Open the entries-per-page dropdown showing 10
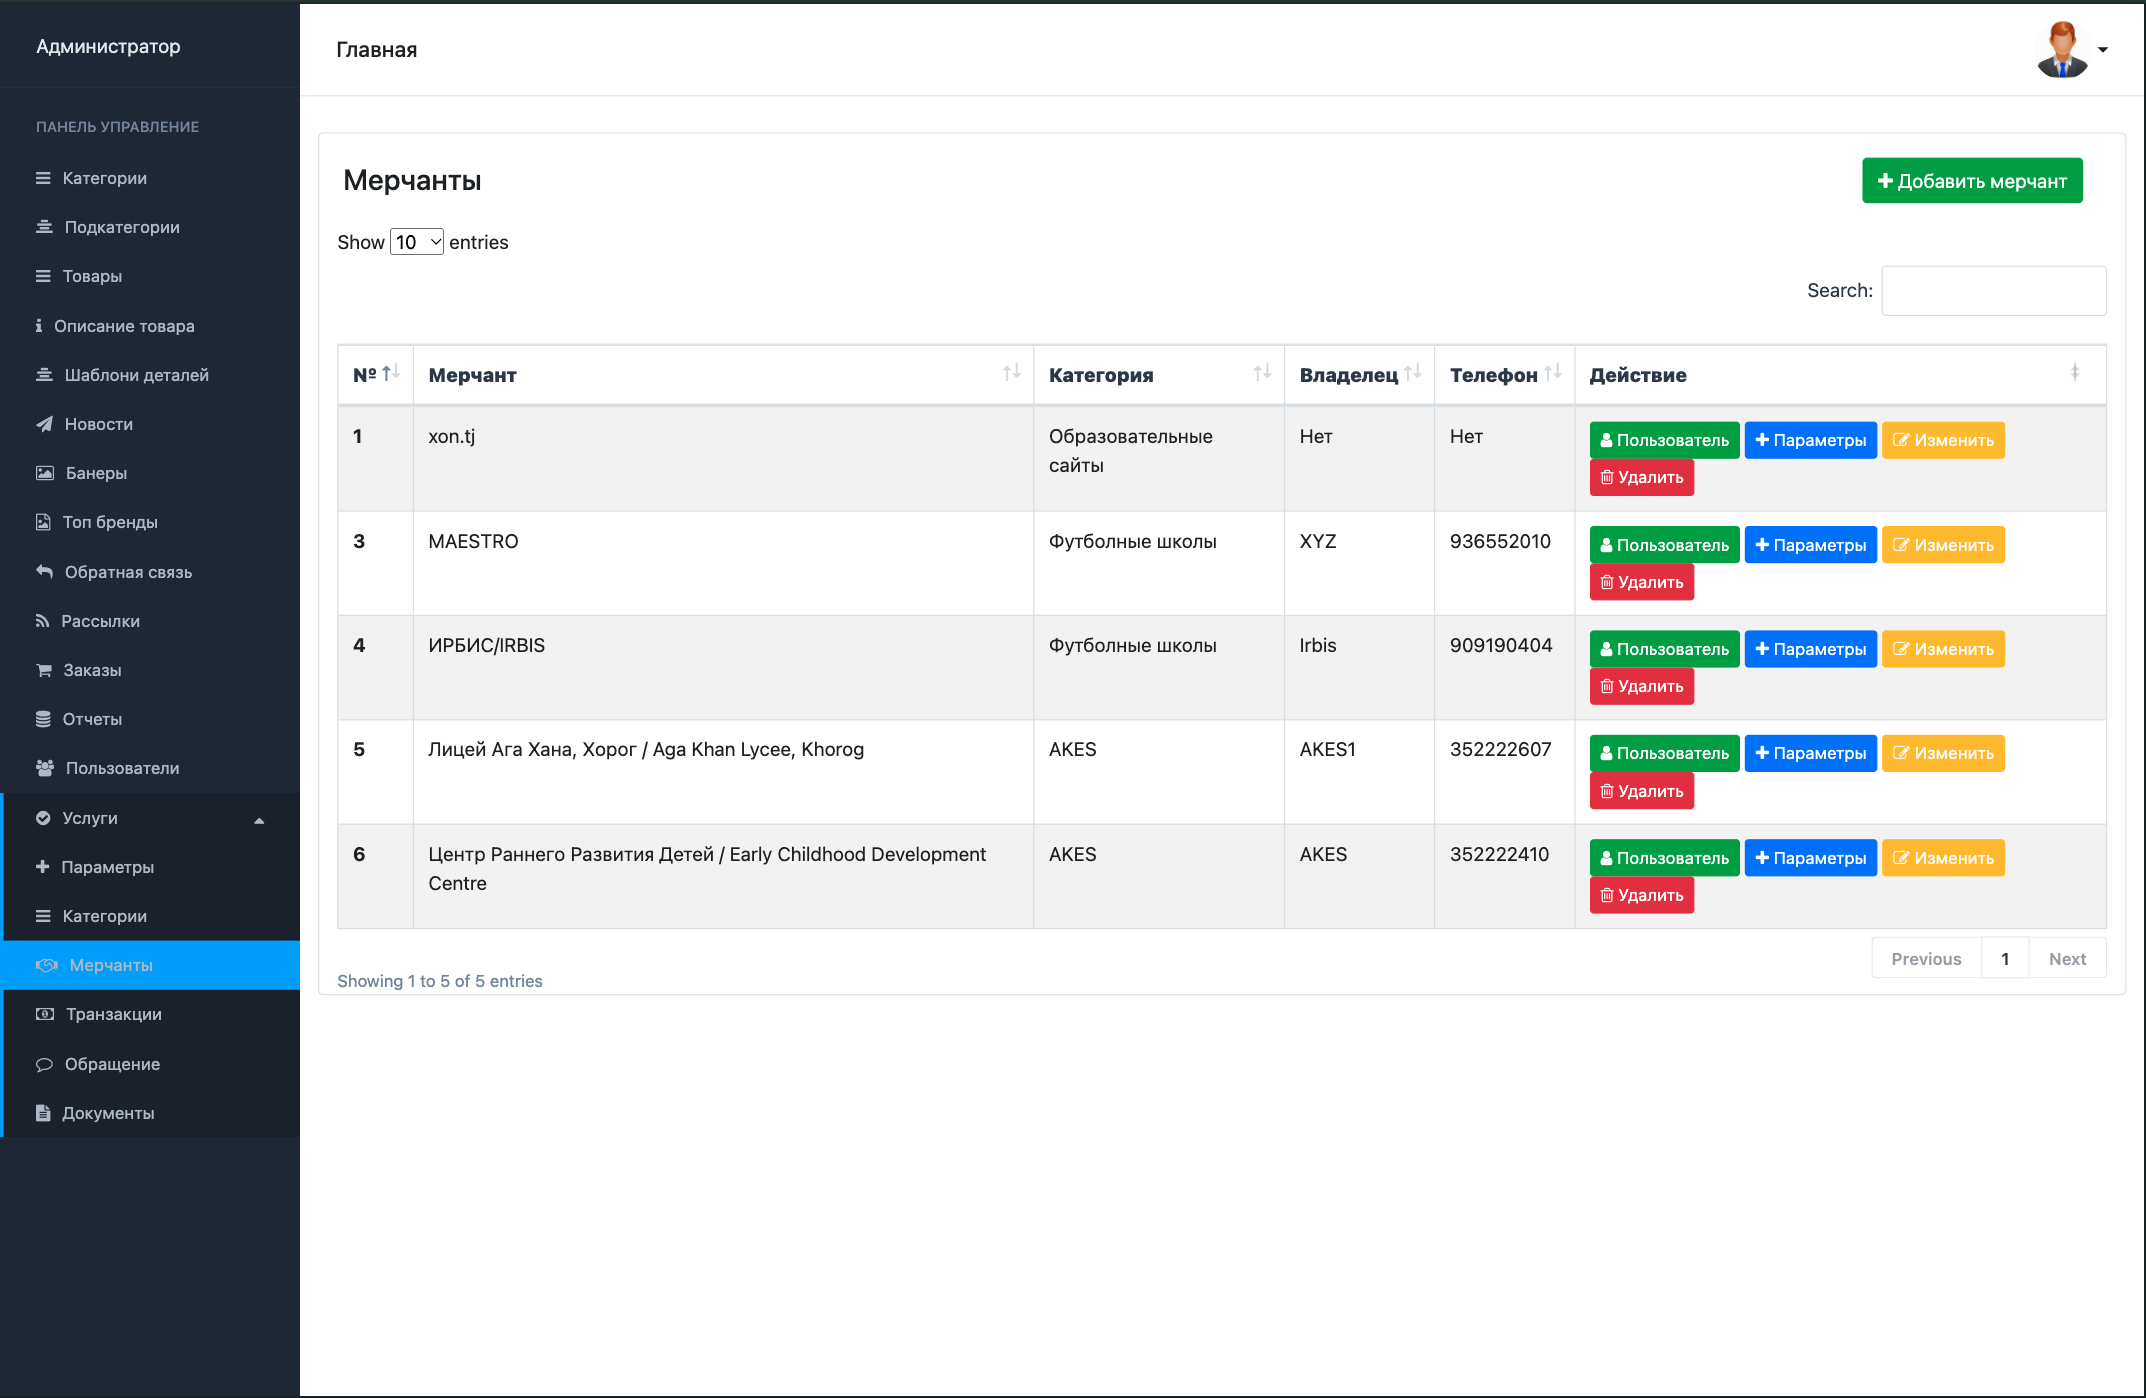This screenshot has height=1398, width=2146. coord(417,242)
